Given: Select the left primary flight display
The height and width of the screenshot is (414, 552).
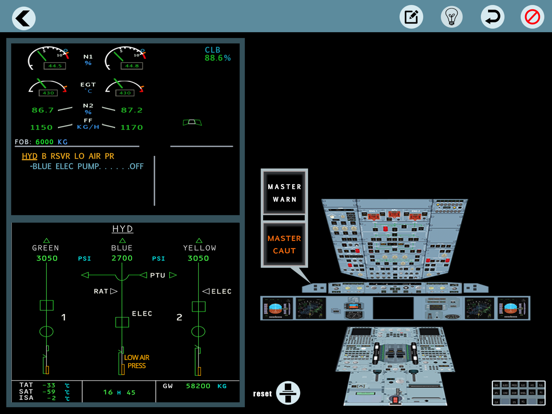Looking at the screenshot, I should [x=278, y=308].
